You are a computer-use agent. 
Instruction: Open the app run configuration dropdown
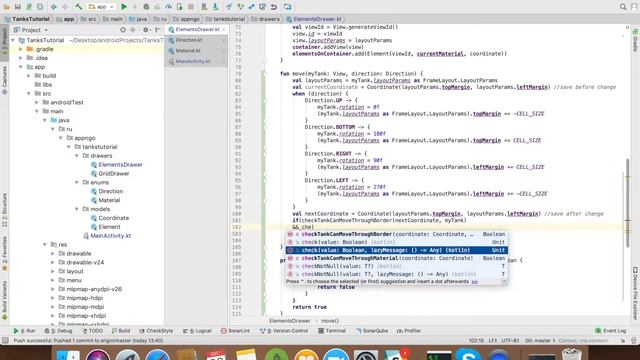101,7
